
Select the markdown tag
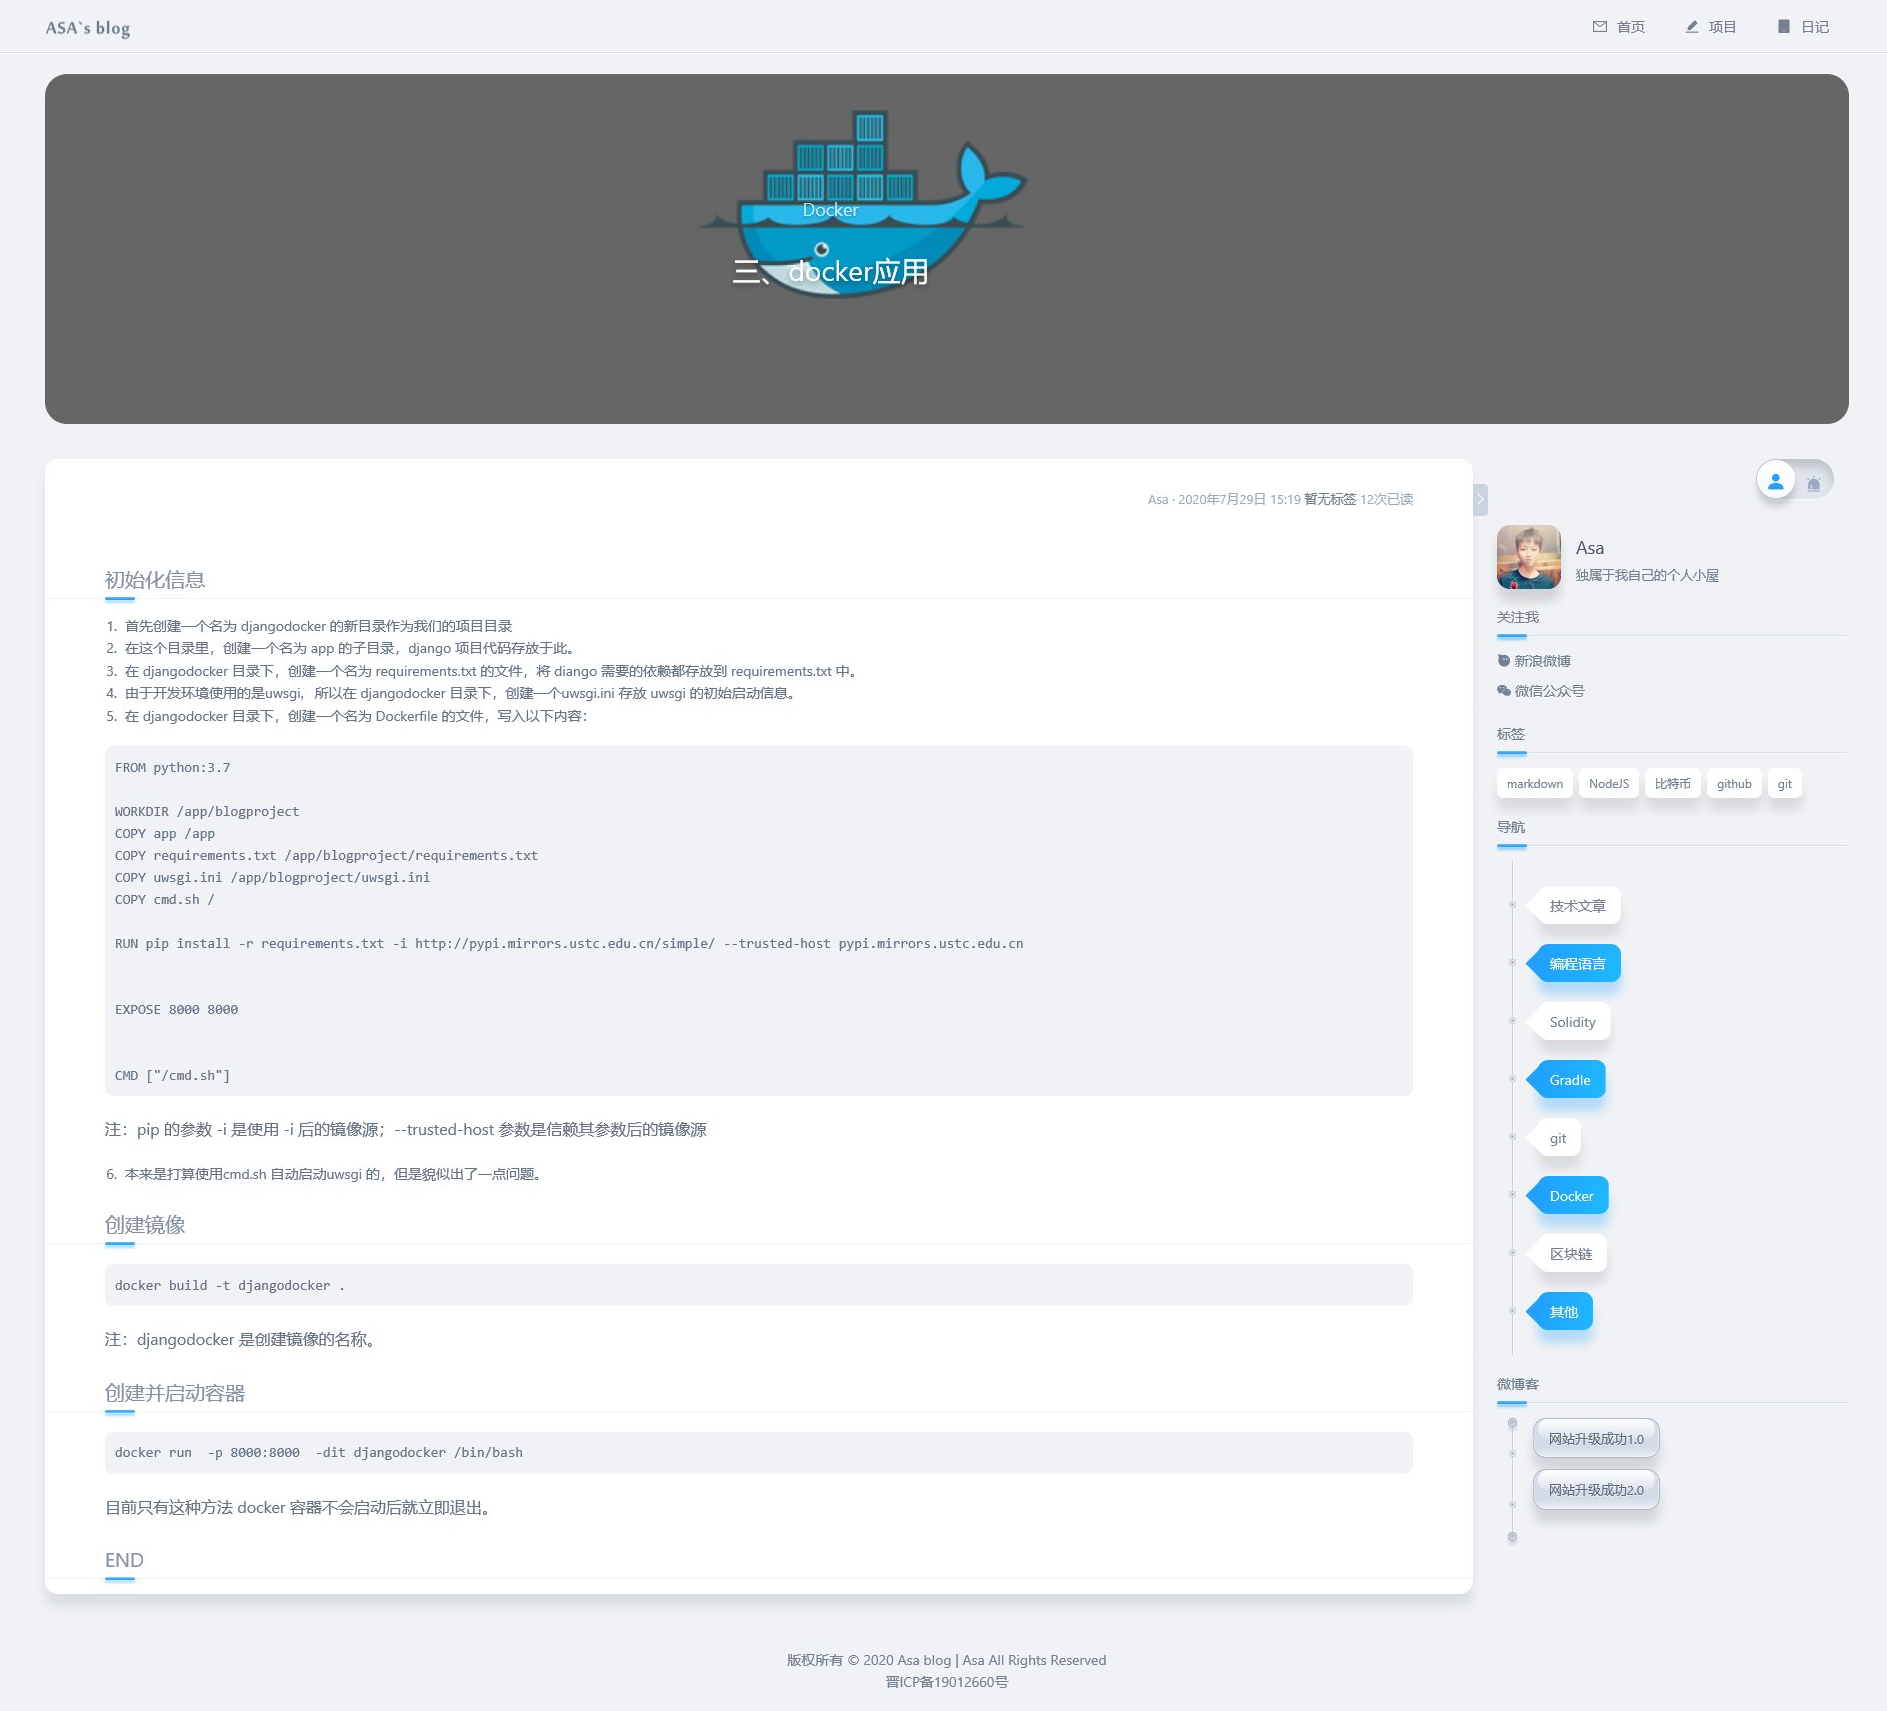(x=1534, y=784)
